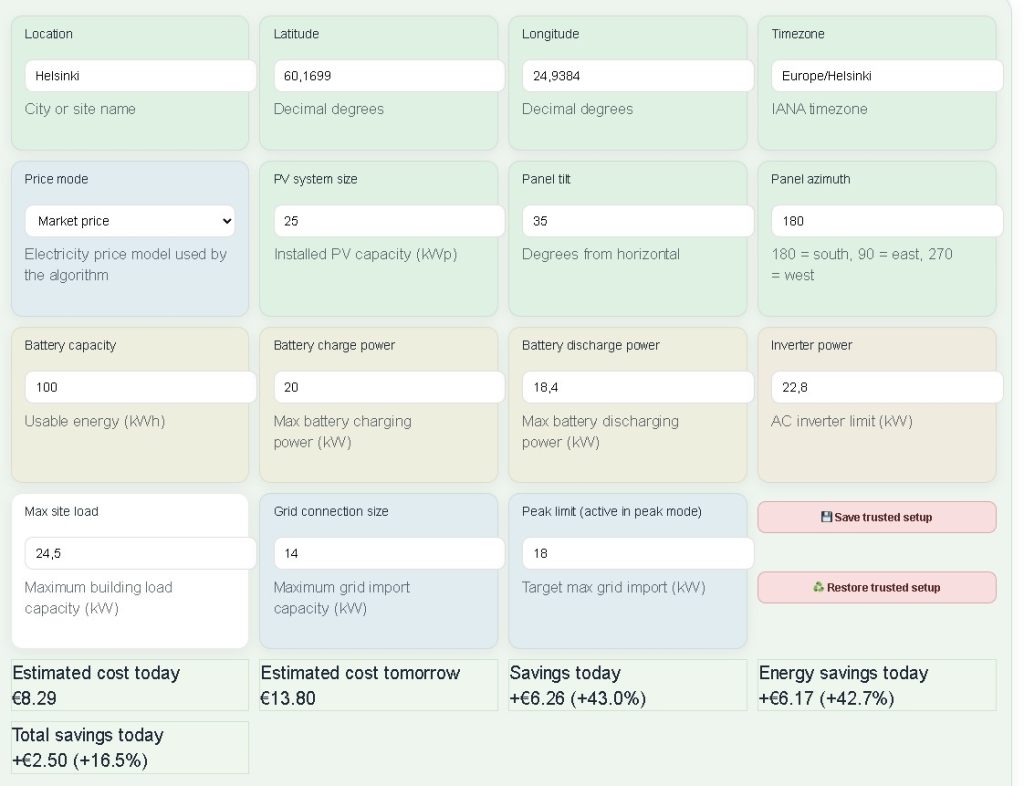The width and height of the screenshot is (1024, 786).
Task: Click the Price mode dropdown arrow
Action: point(227,221)
